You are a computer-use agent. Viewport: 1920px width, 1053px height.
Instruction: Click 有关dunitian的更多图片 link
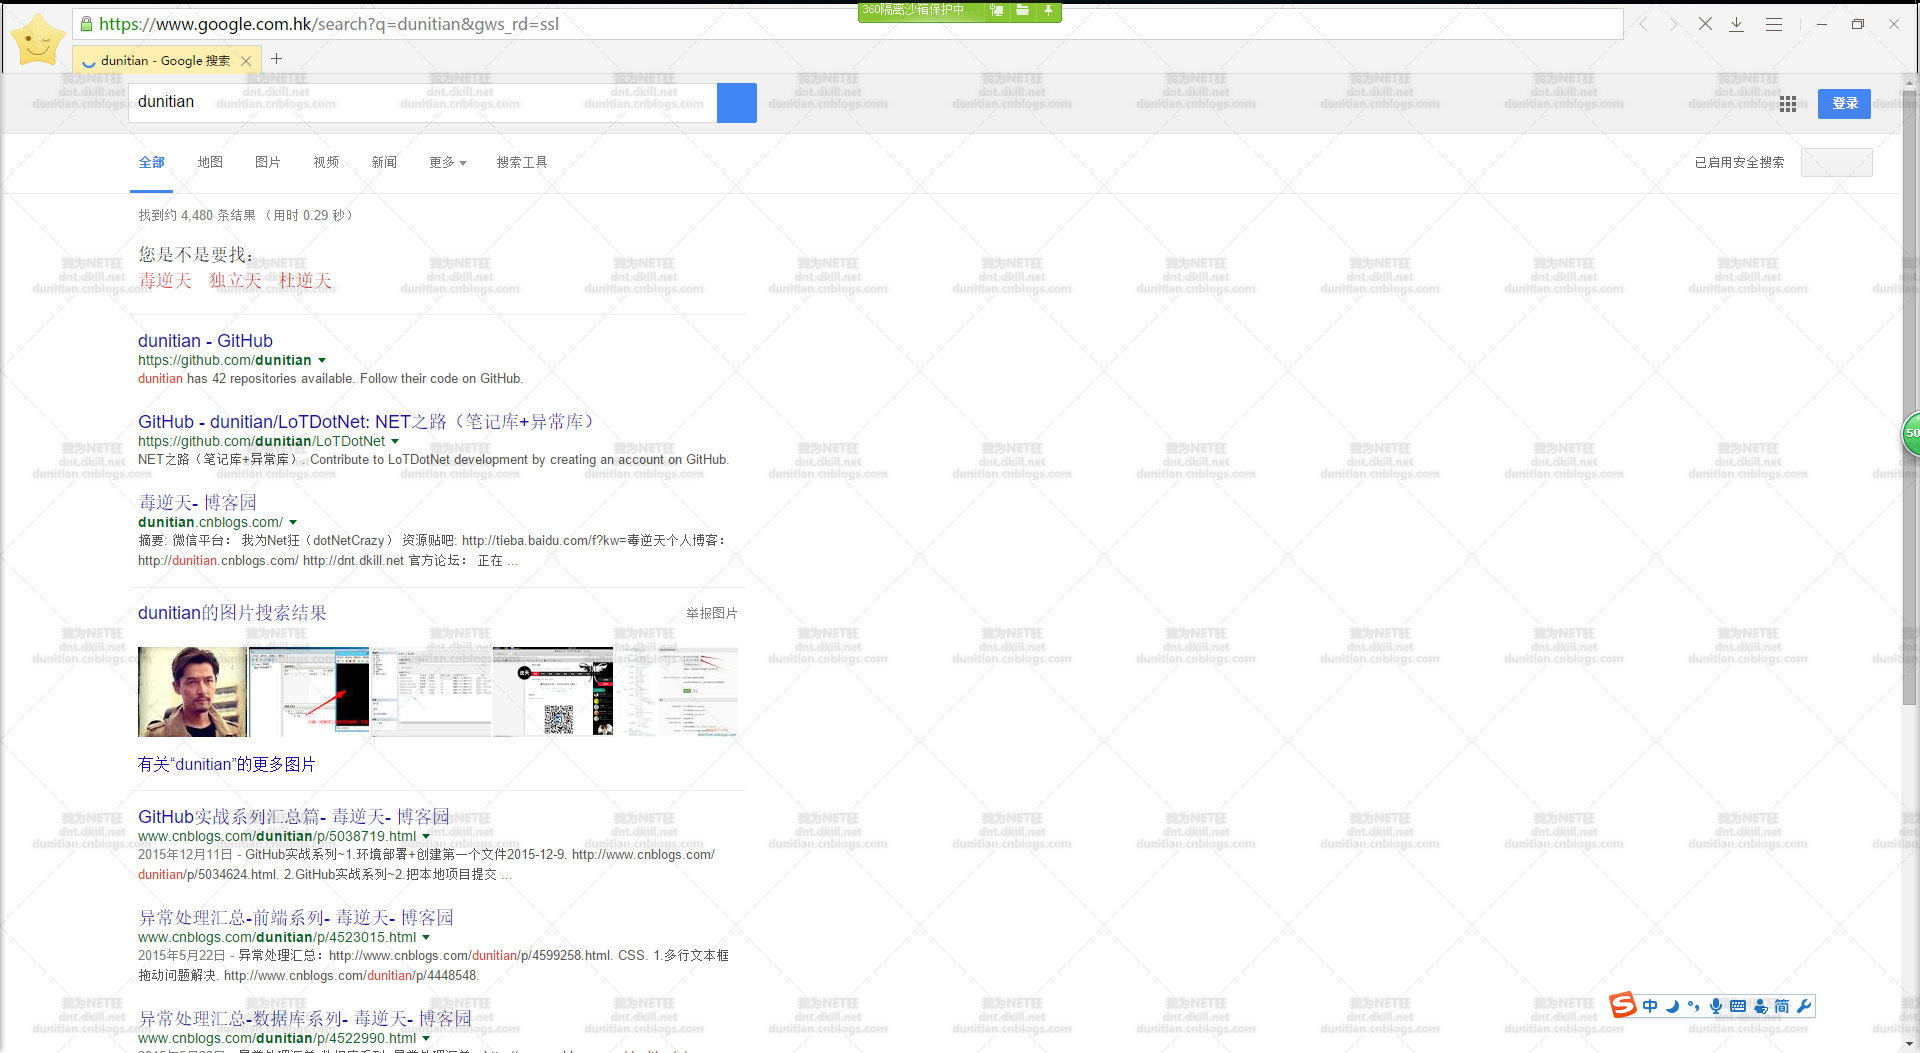[226, 764]
